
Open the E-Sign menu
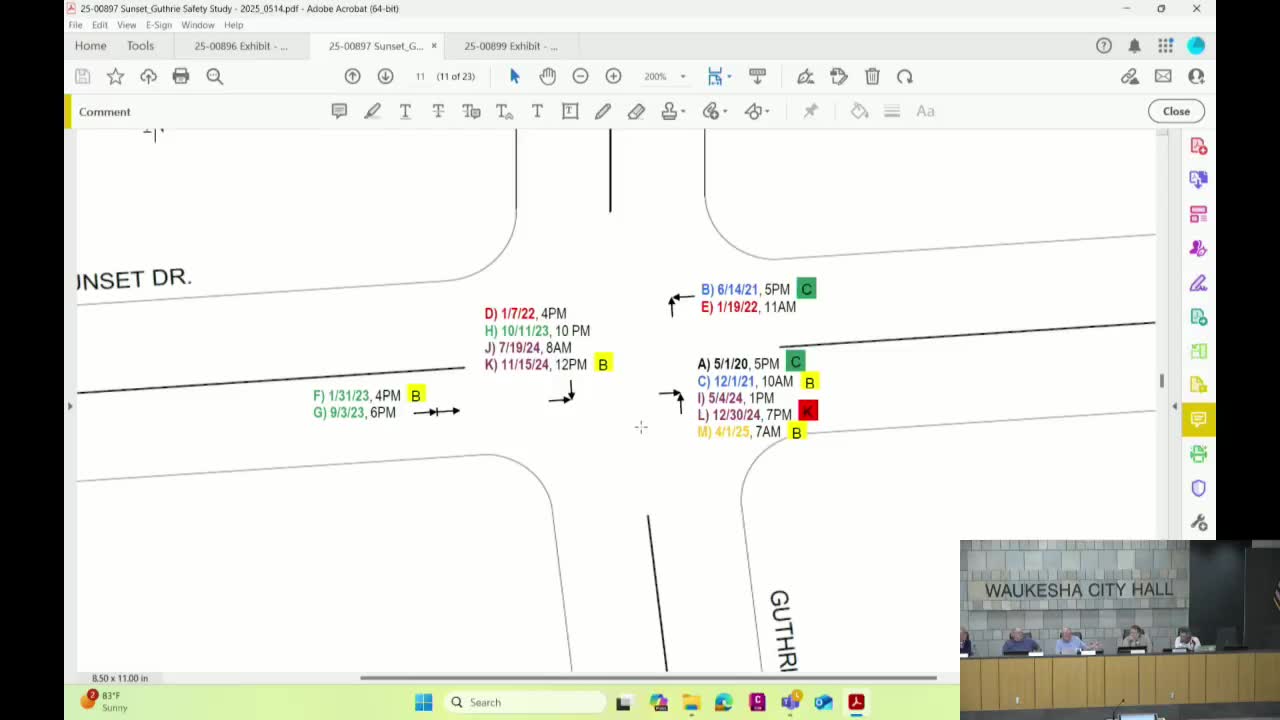point(158,25)
